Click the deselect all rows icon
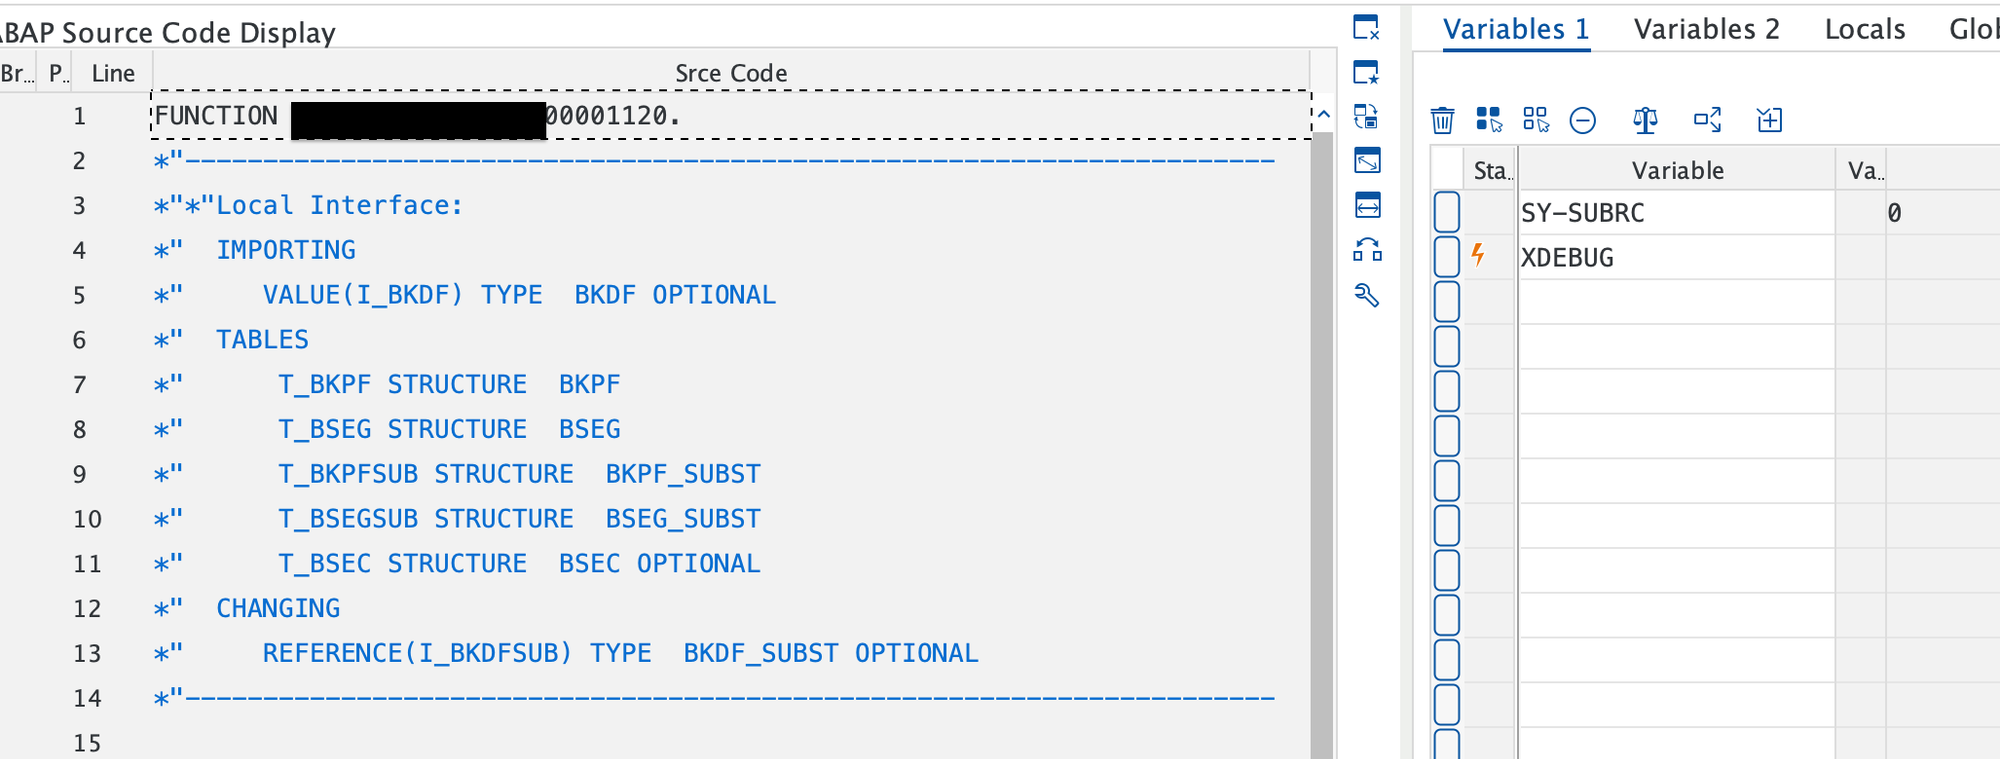The height and width of the screenshot is (759, 2000). [1536, 120]
